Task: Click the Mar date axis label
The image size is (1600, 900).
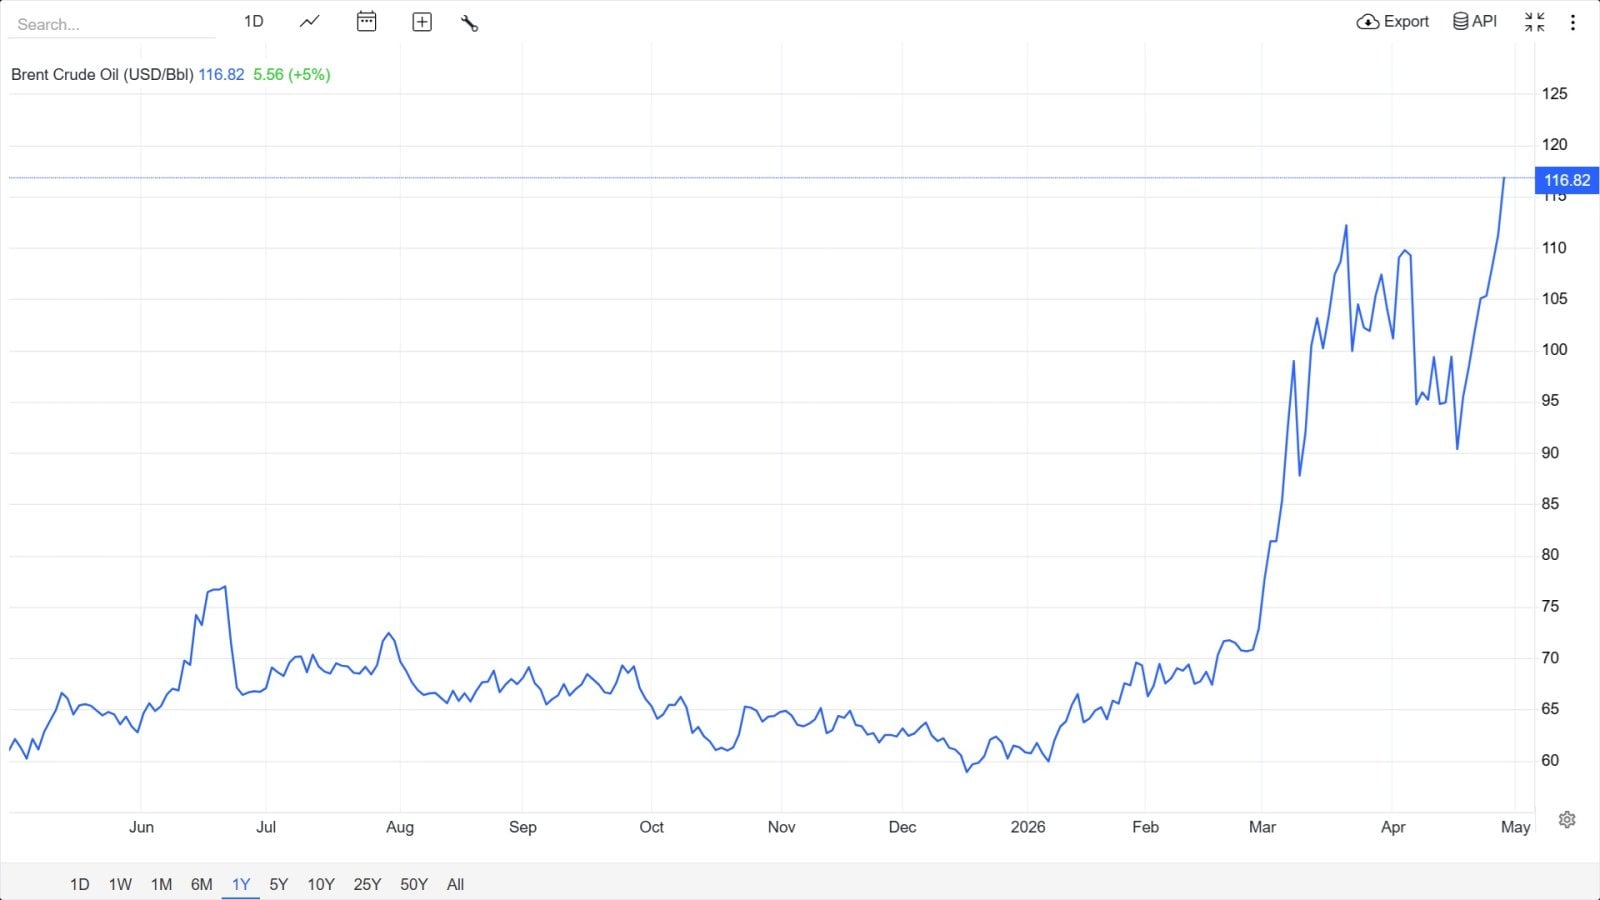Action: [1263, 827]
